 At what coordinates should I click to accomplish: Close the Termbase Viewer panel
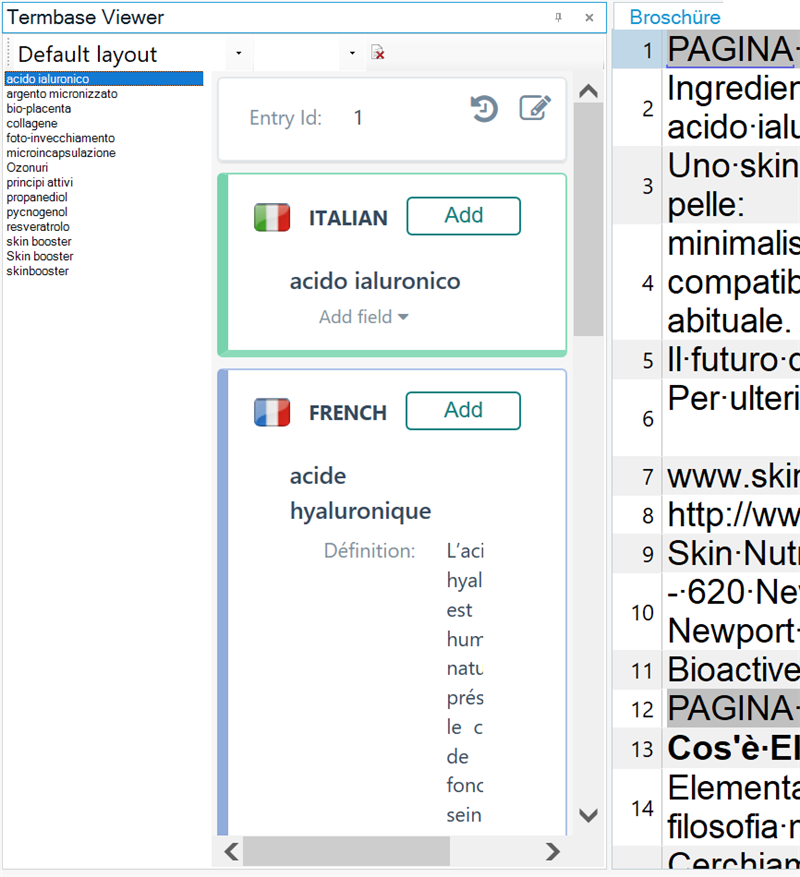(589, 17)
